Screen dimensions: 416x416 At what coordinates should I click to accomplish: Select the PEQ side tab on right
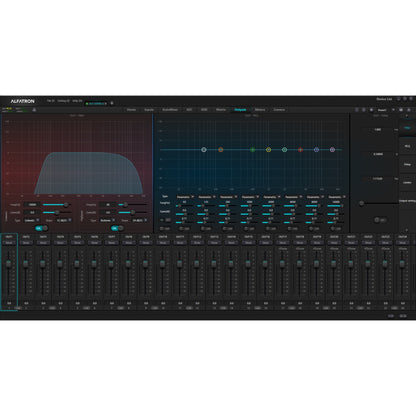click(x=407, y=146)
